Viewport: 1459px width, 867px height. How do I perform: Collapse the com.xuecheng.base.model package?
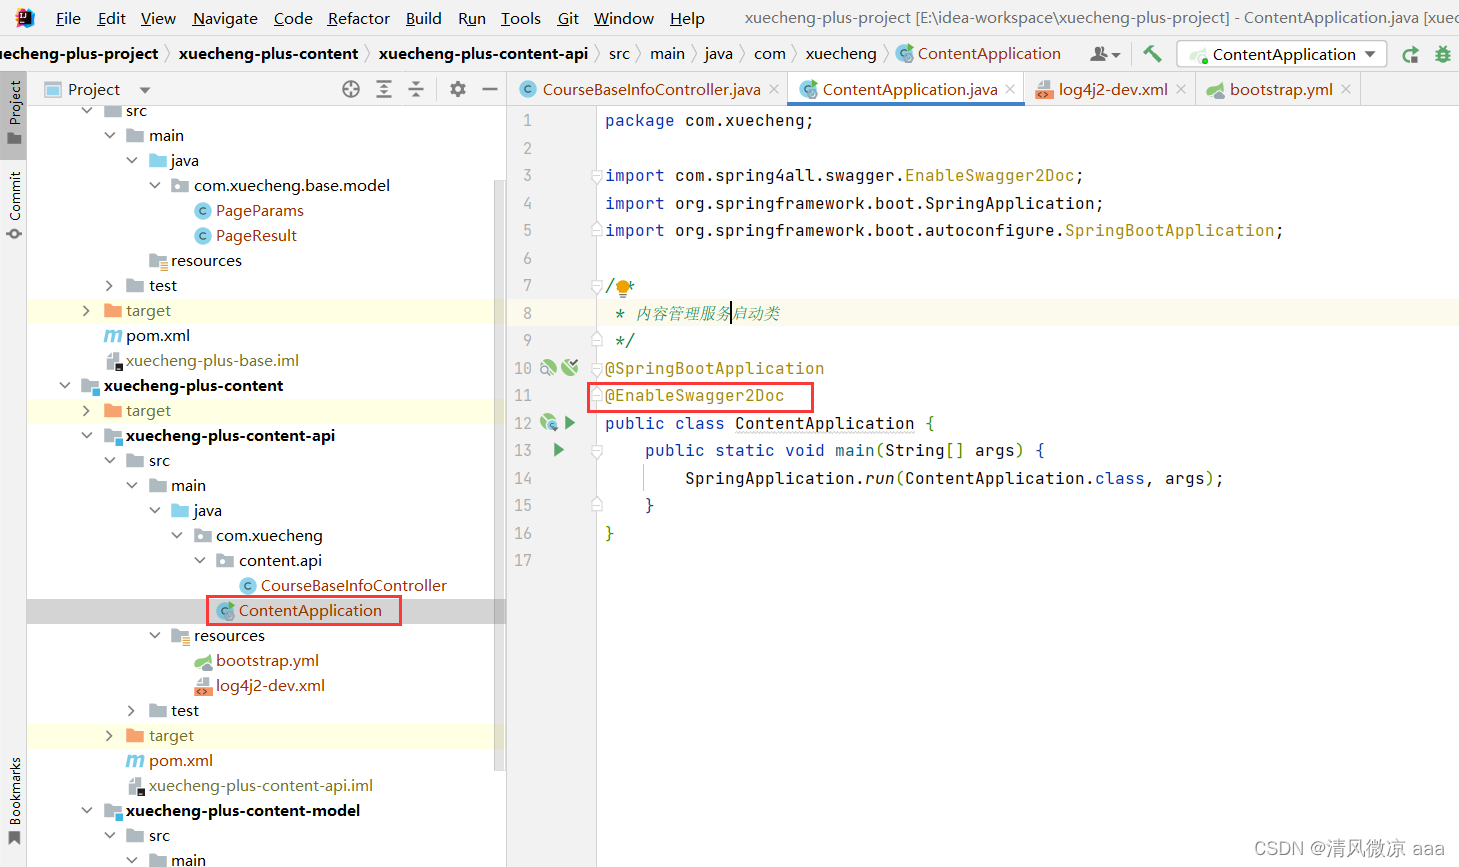(x=155, y=185)
